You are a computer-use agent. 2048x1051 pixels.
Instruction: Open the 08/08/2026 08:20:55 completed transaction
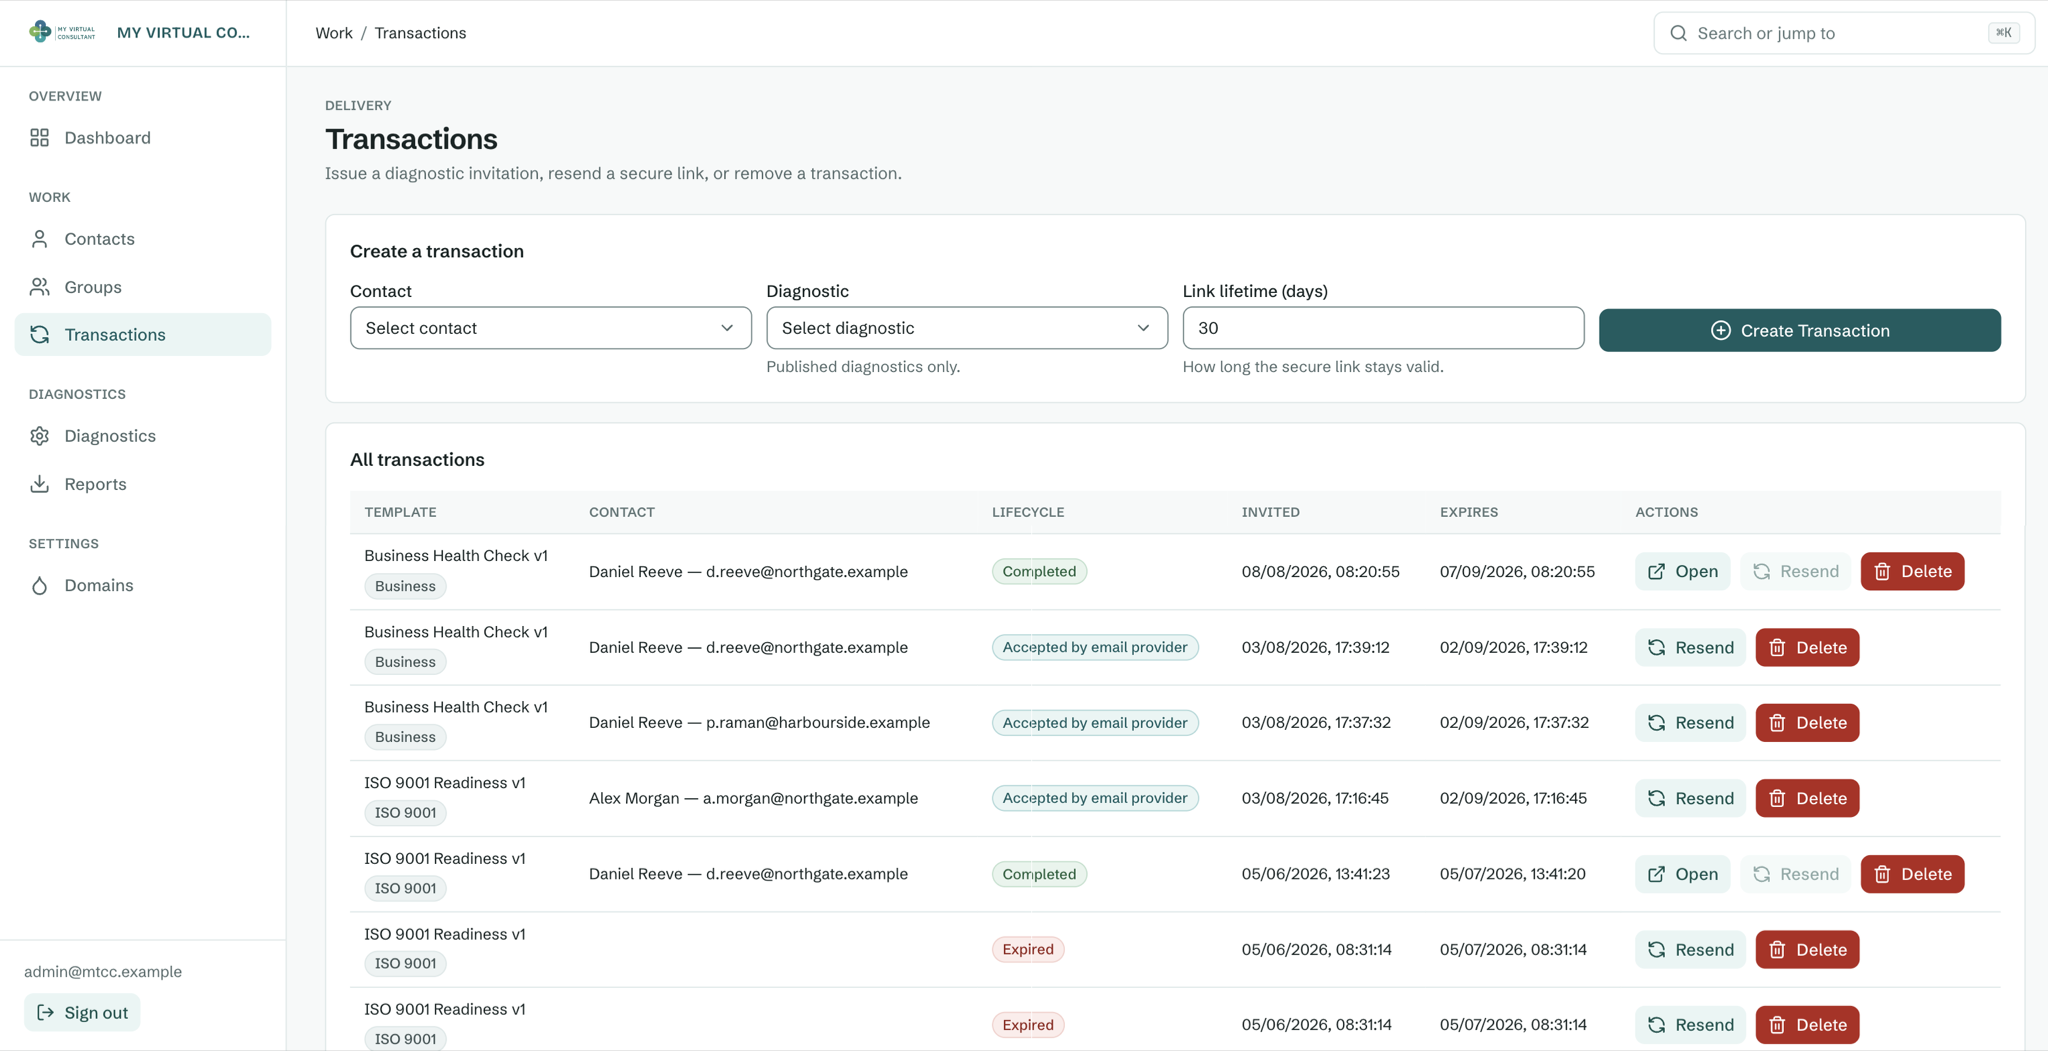coord(1682,571)
